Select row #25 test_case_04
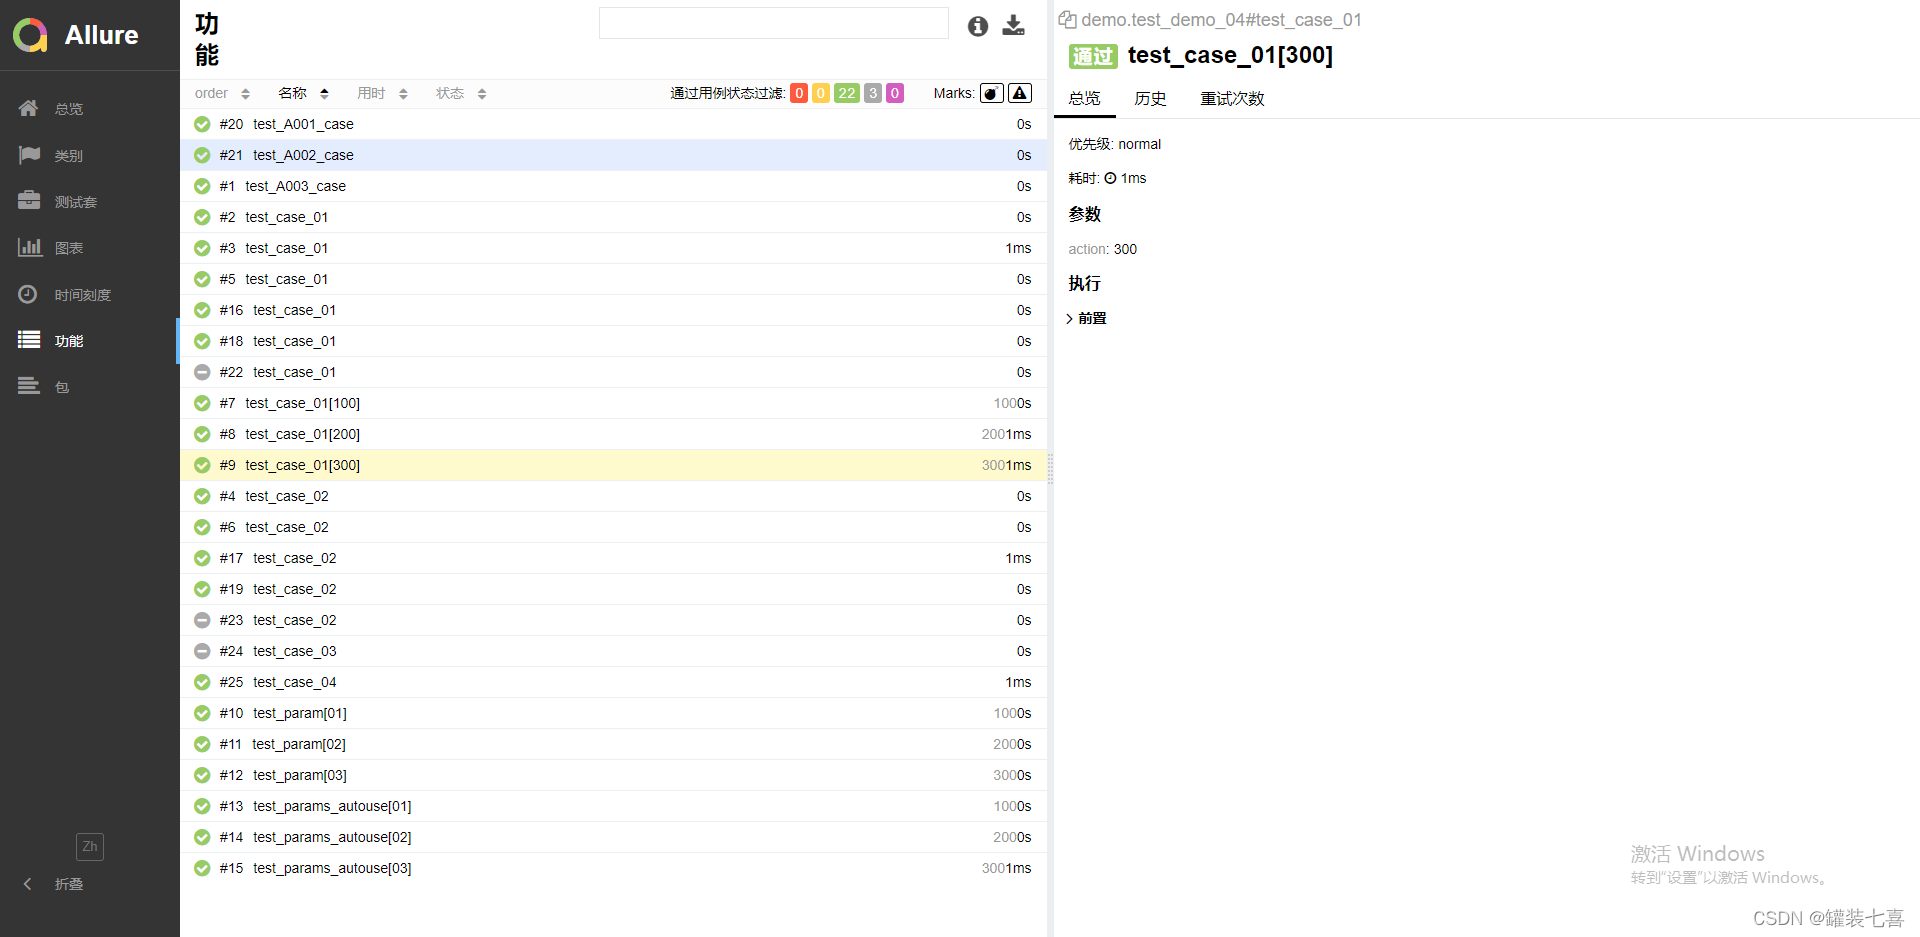This screenshot has width=1920, height=937. click(x=613, y=682)
